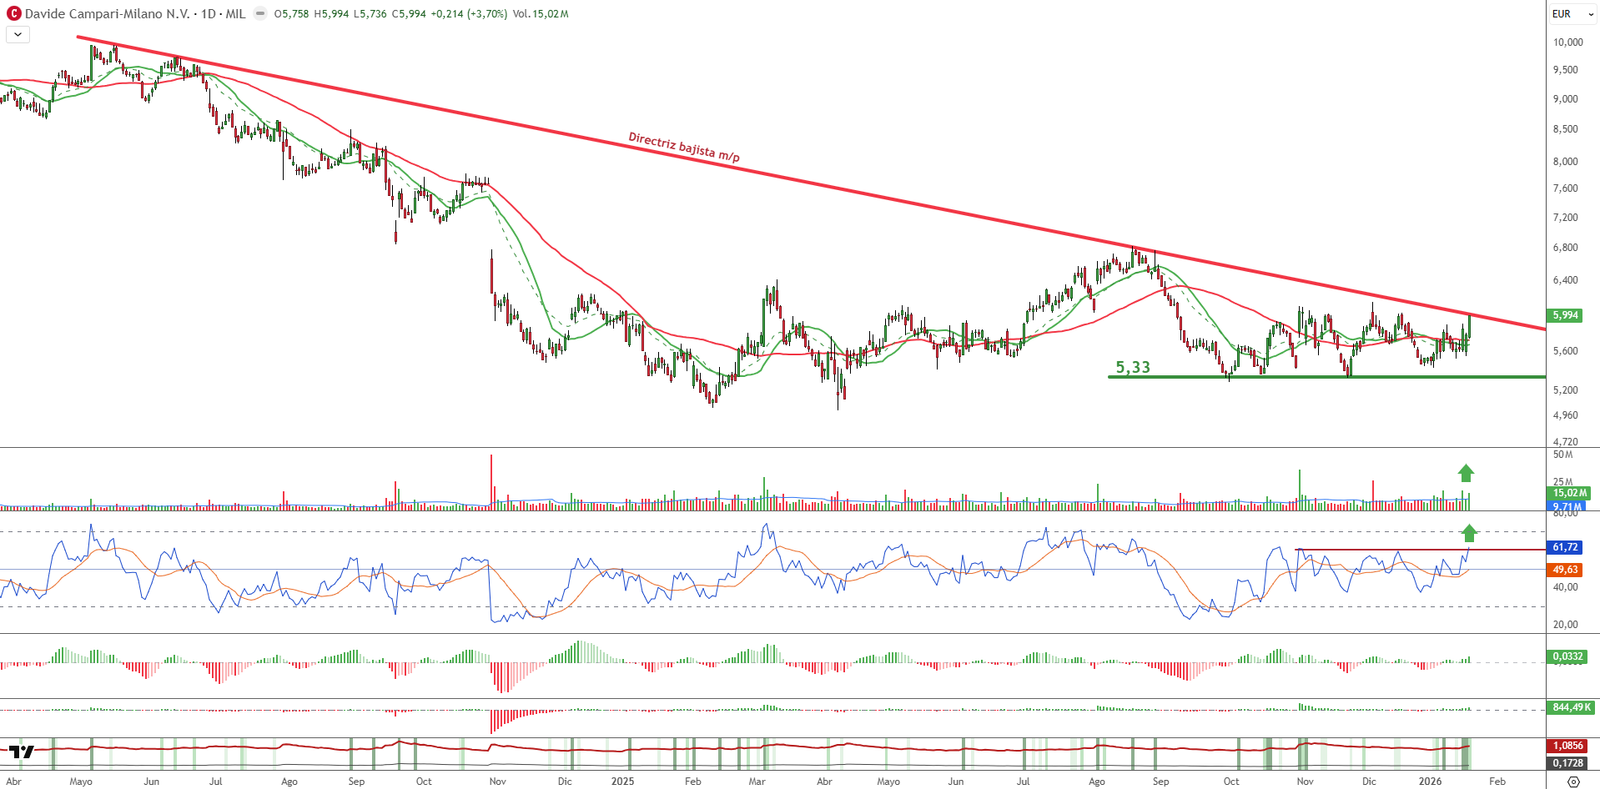Toggle the market status indicator beside MIL

tap(261, 14)
